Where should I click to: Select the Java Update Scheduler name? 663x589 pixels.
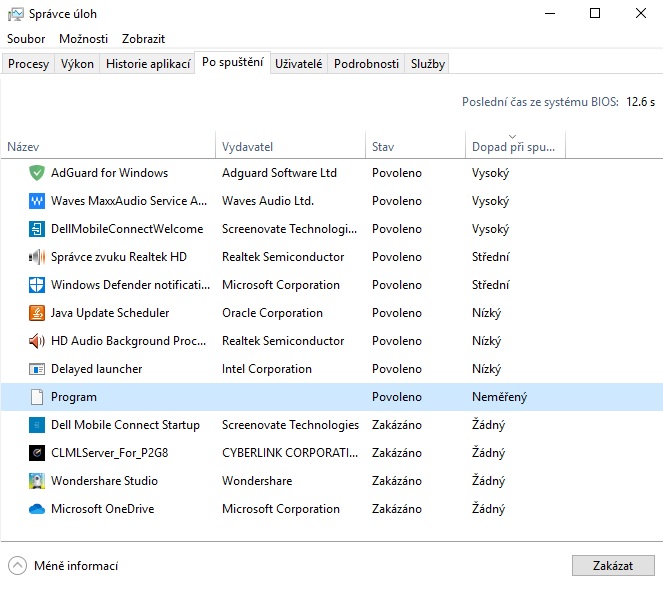click(110, 313)
